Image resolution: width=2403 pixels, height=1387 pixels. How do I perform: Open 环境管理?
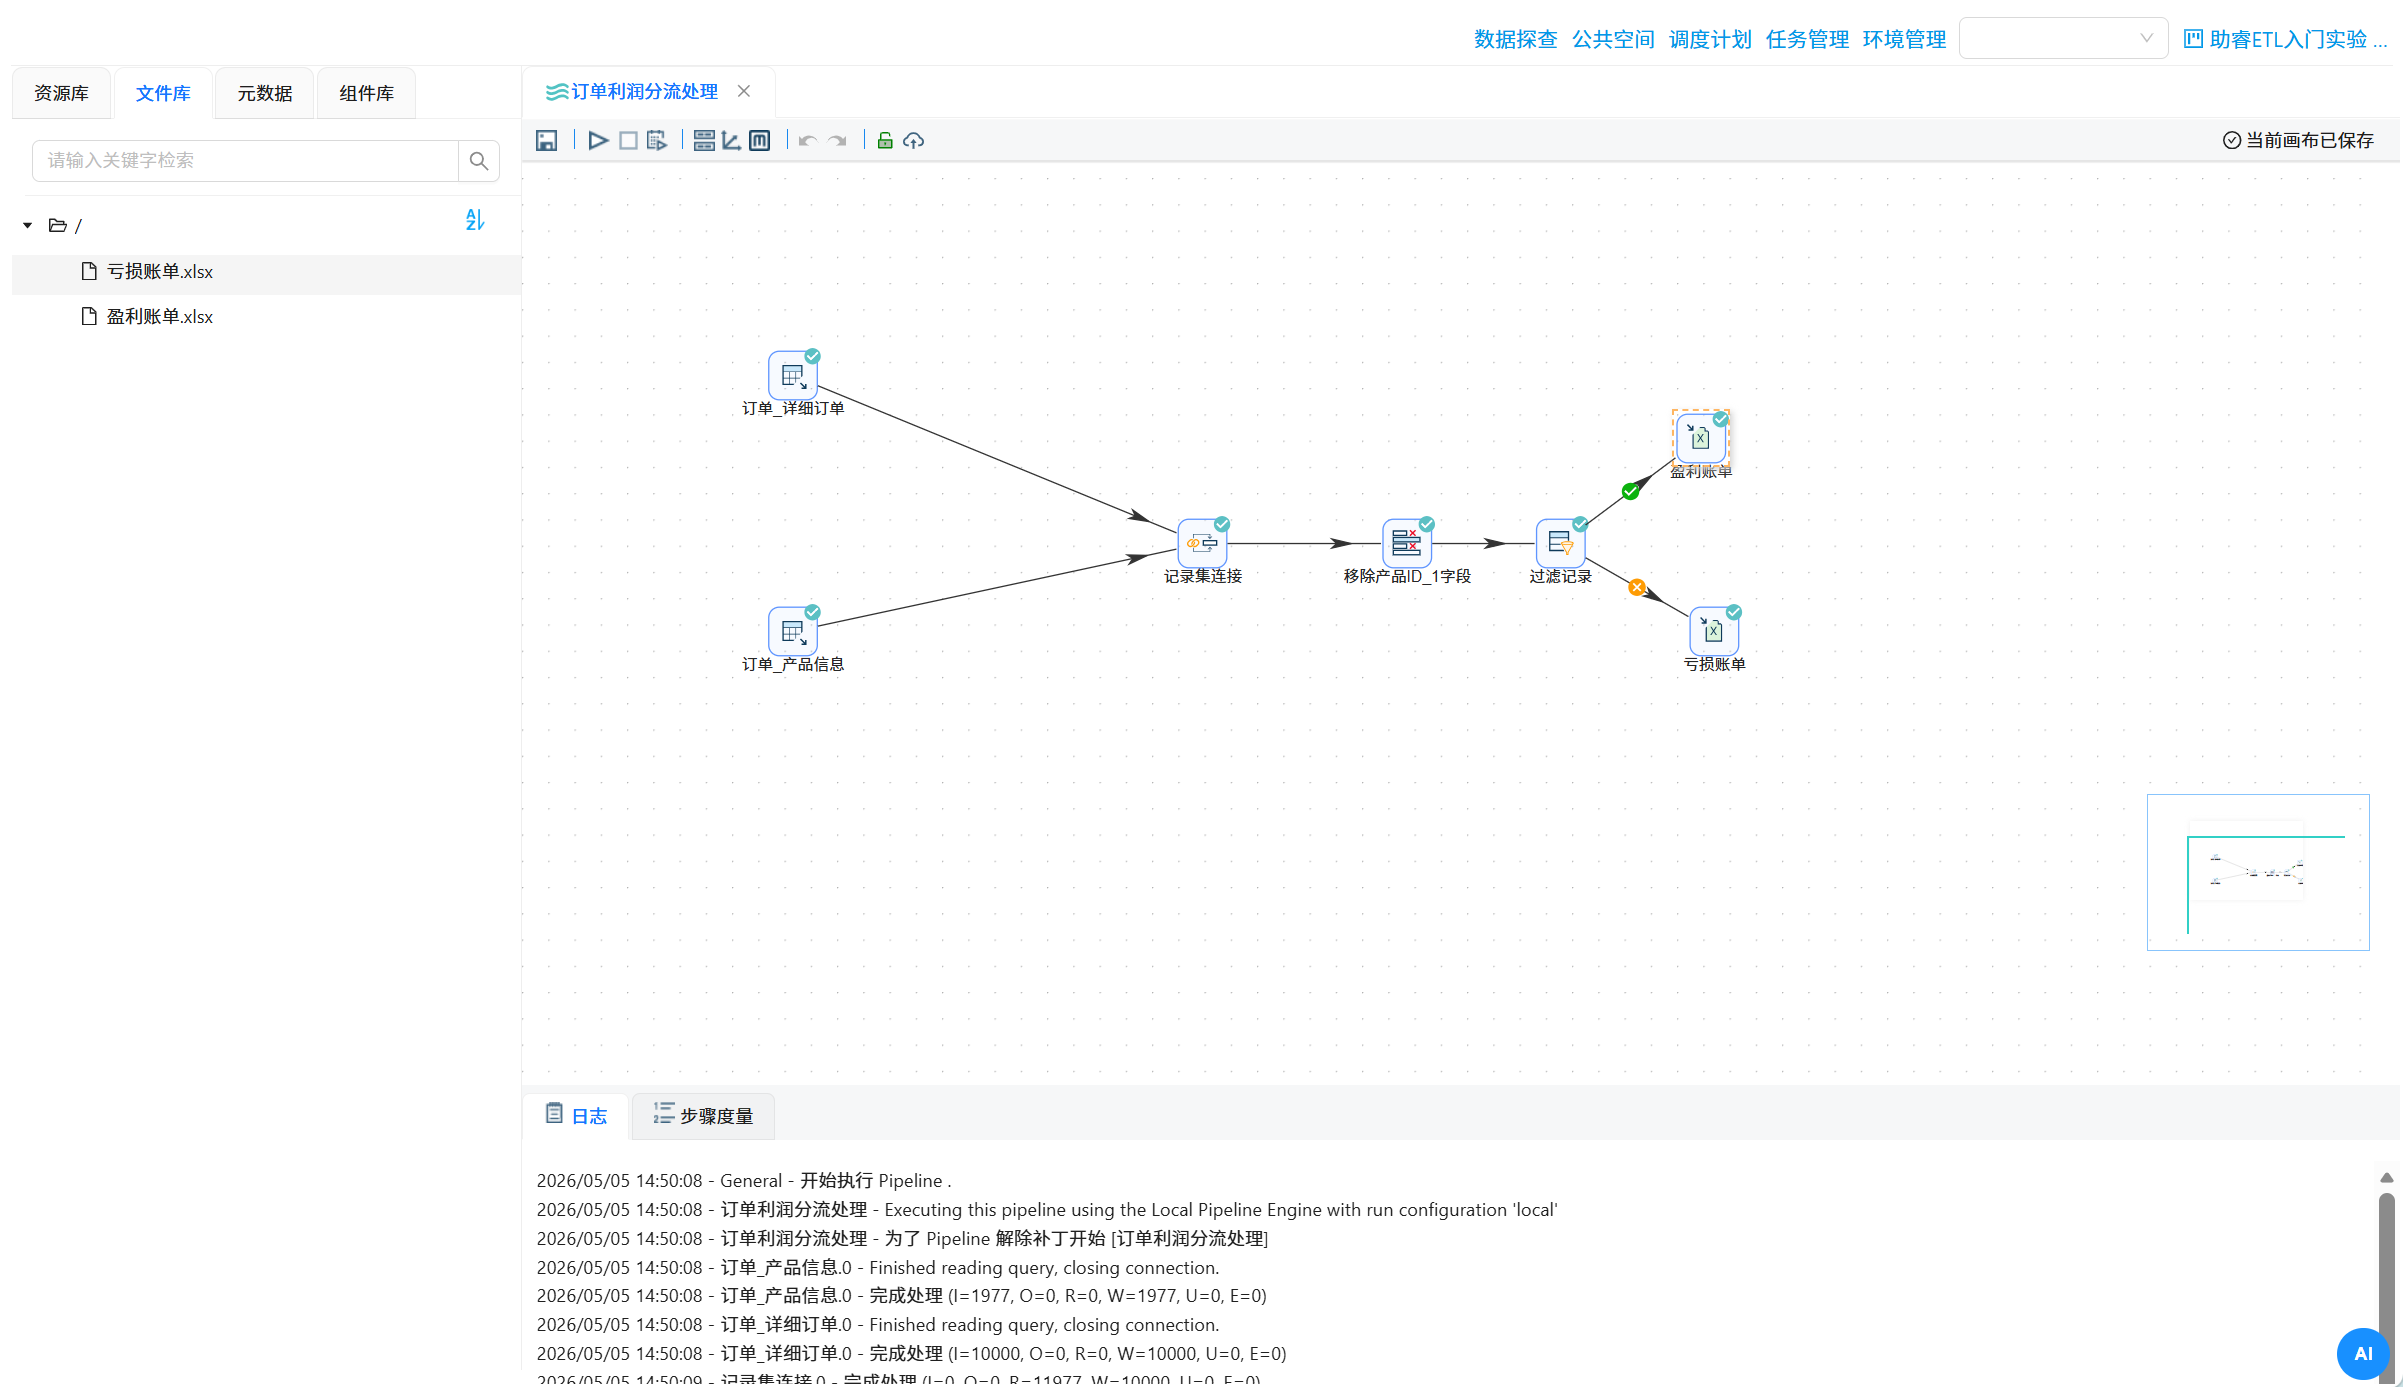1903,39
